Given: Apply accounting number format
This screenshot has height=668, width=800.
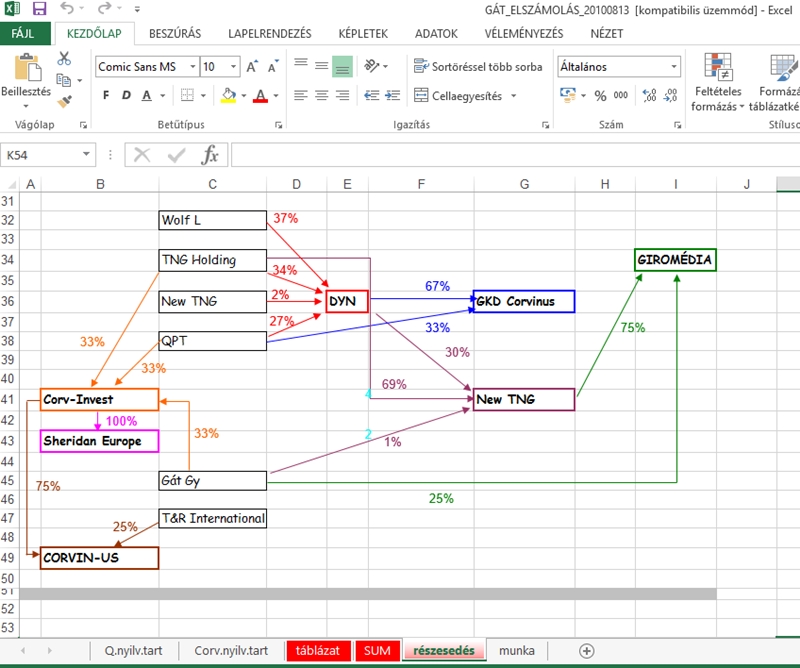Looking at the screenshot, I should 567,95.
